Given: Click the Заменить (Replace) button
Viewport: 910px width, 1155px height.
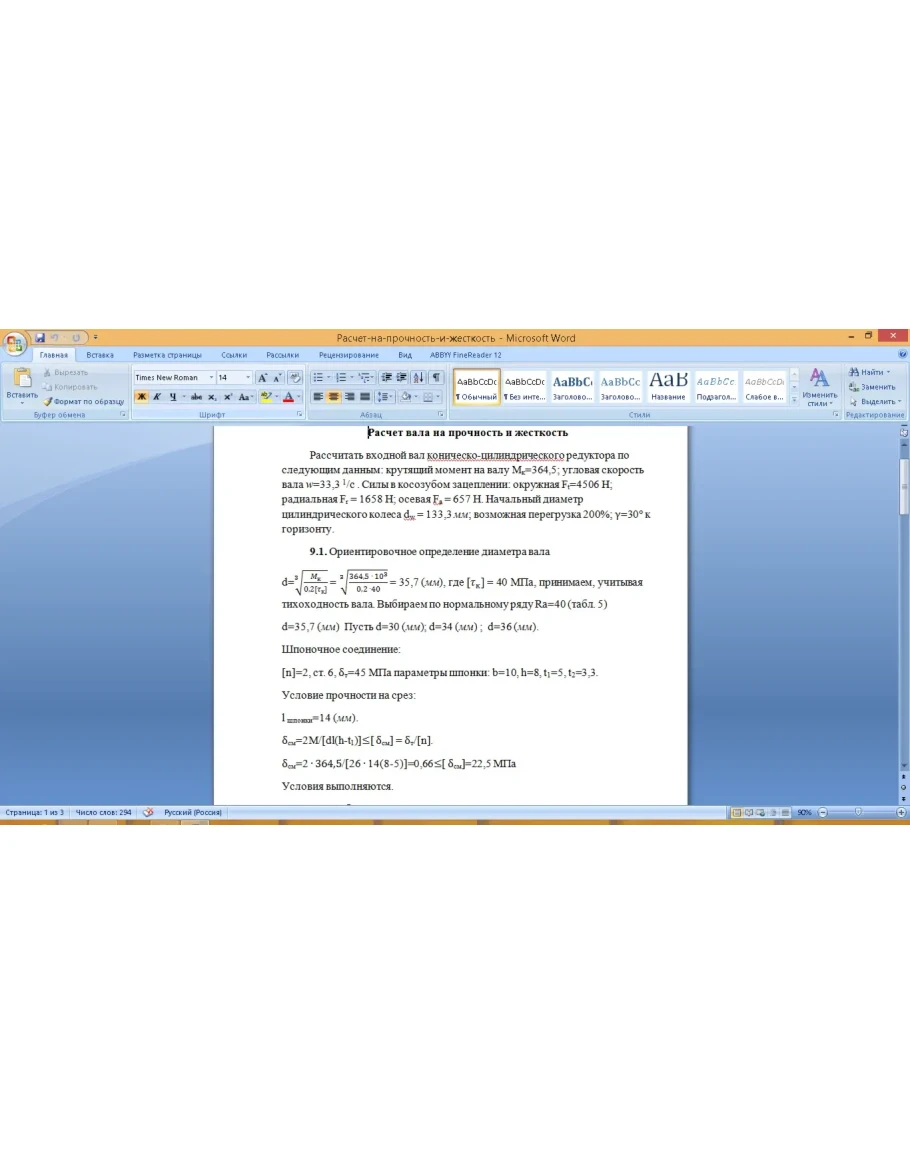Looking at the screenshot, I should point(873,387).
